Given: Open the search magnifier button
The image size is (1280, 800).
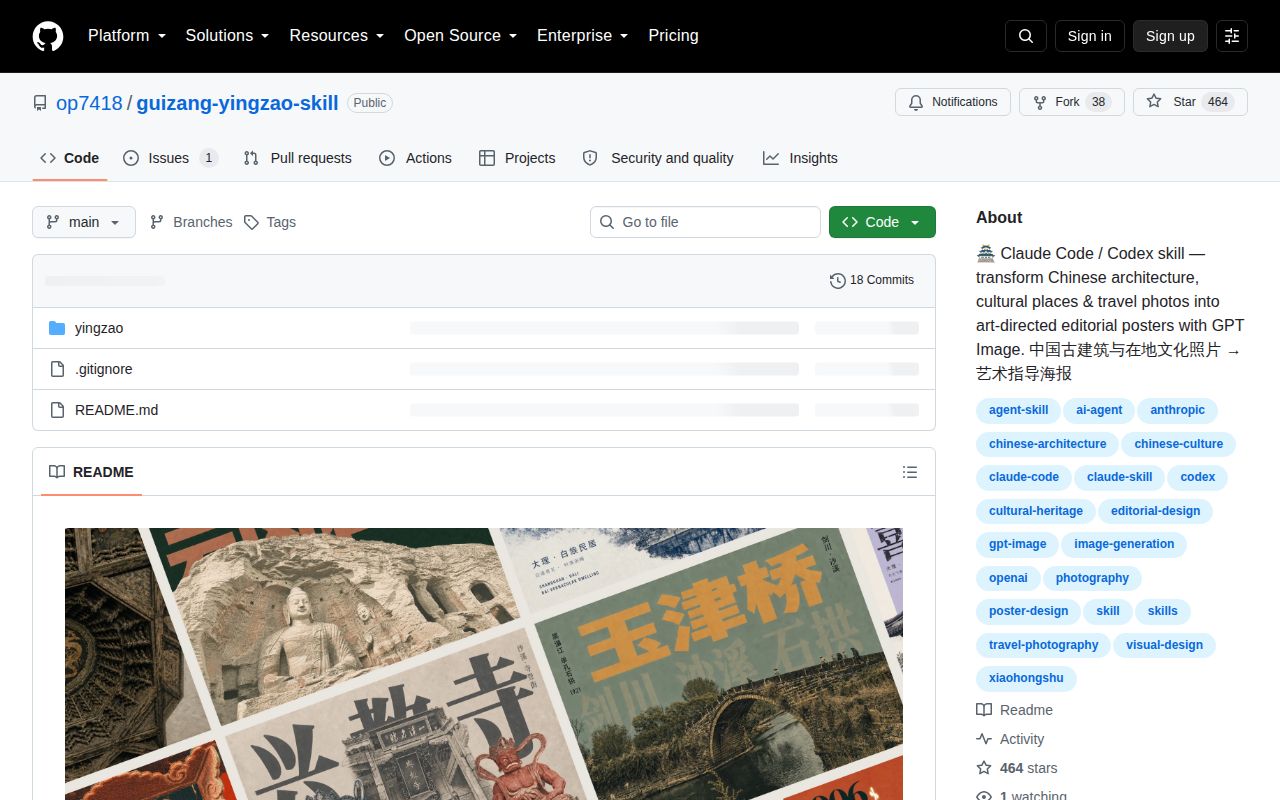Looking at the screenshot, I should 1026,36.
